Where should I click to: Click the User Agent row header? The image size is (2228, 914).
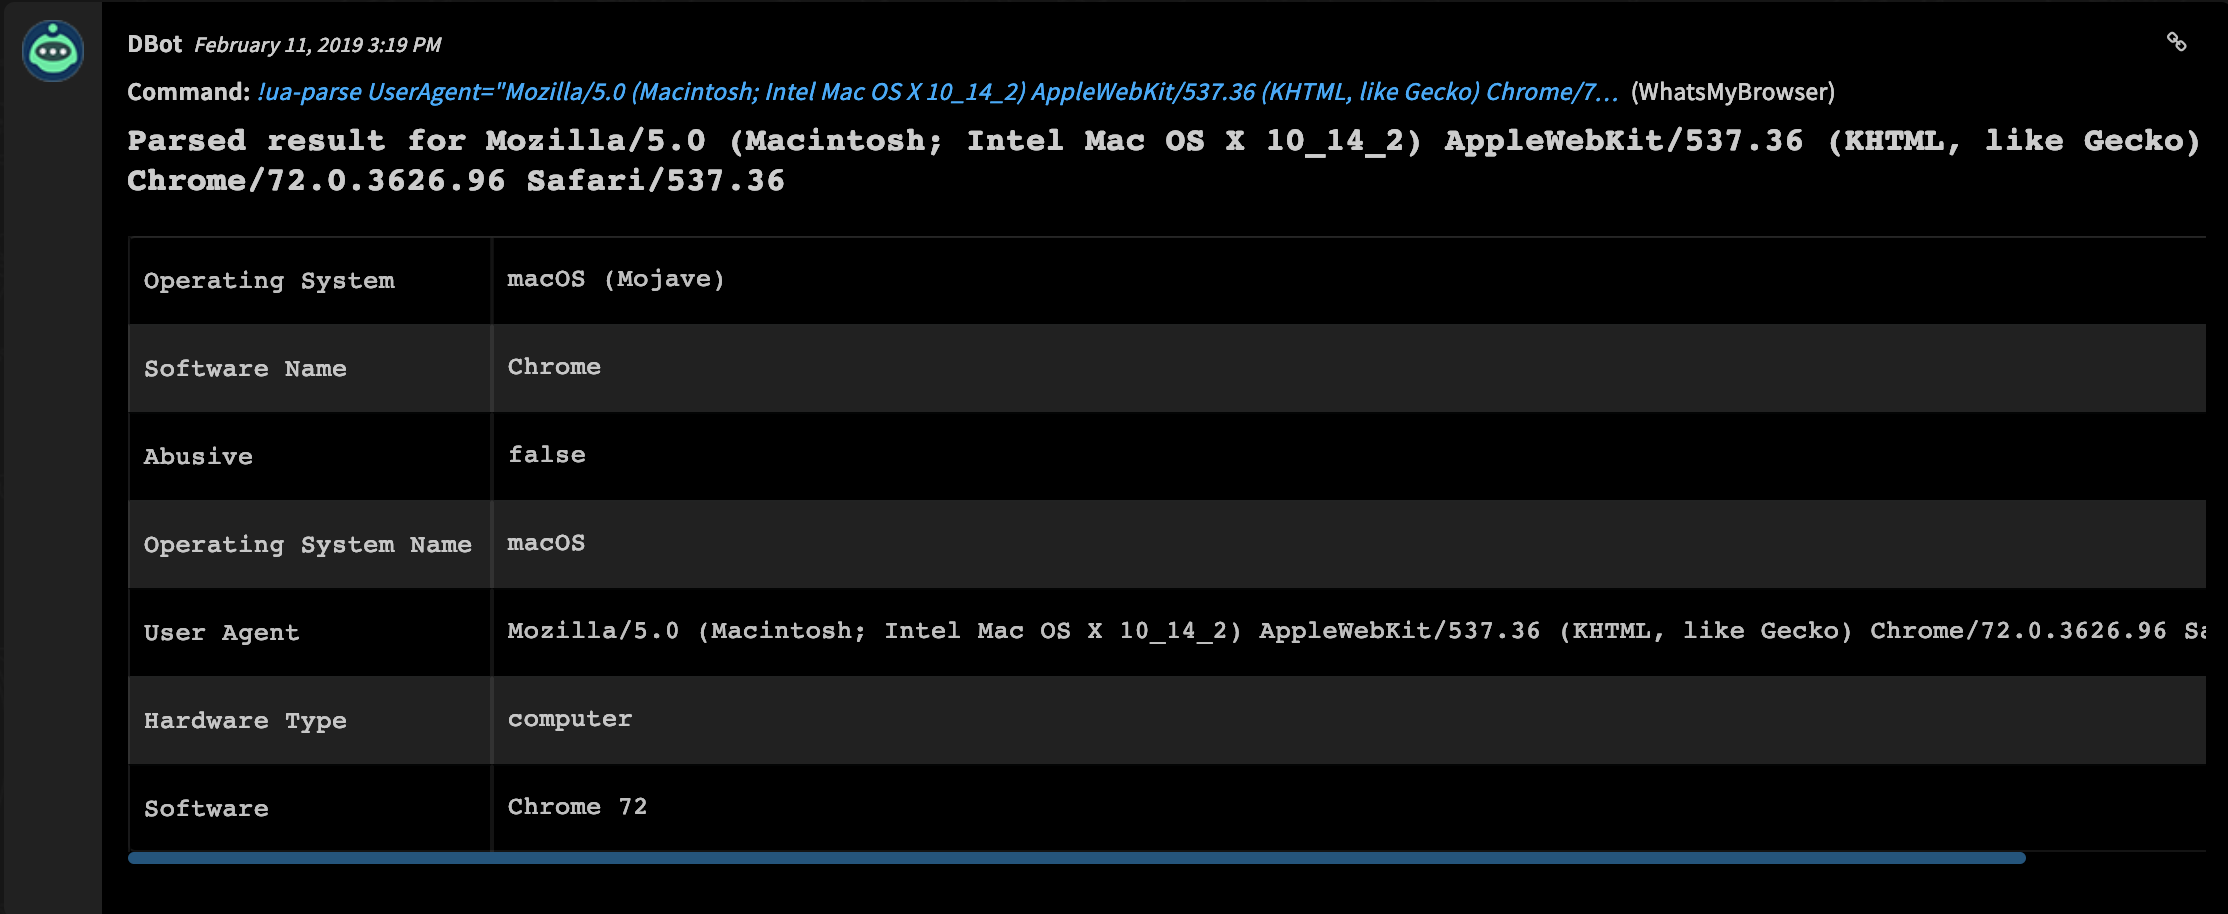coord(221,632)
